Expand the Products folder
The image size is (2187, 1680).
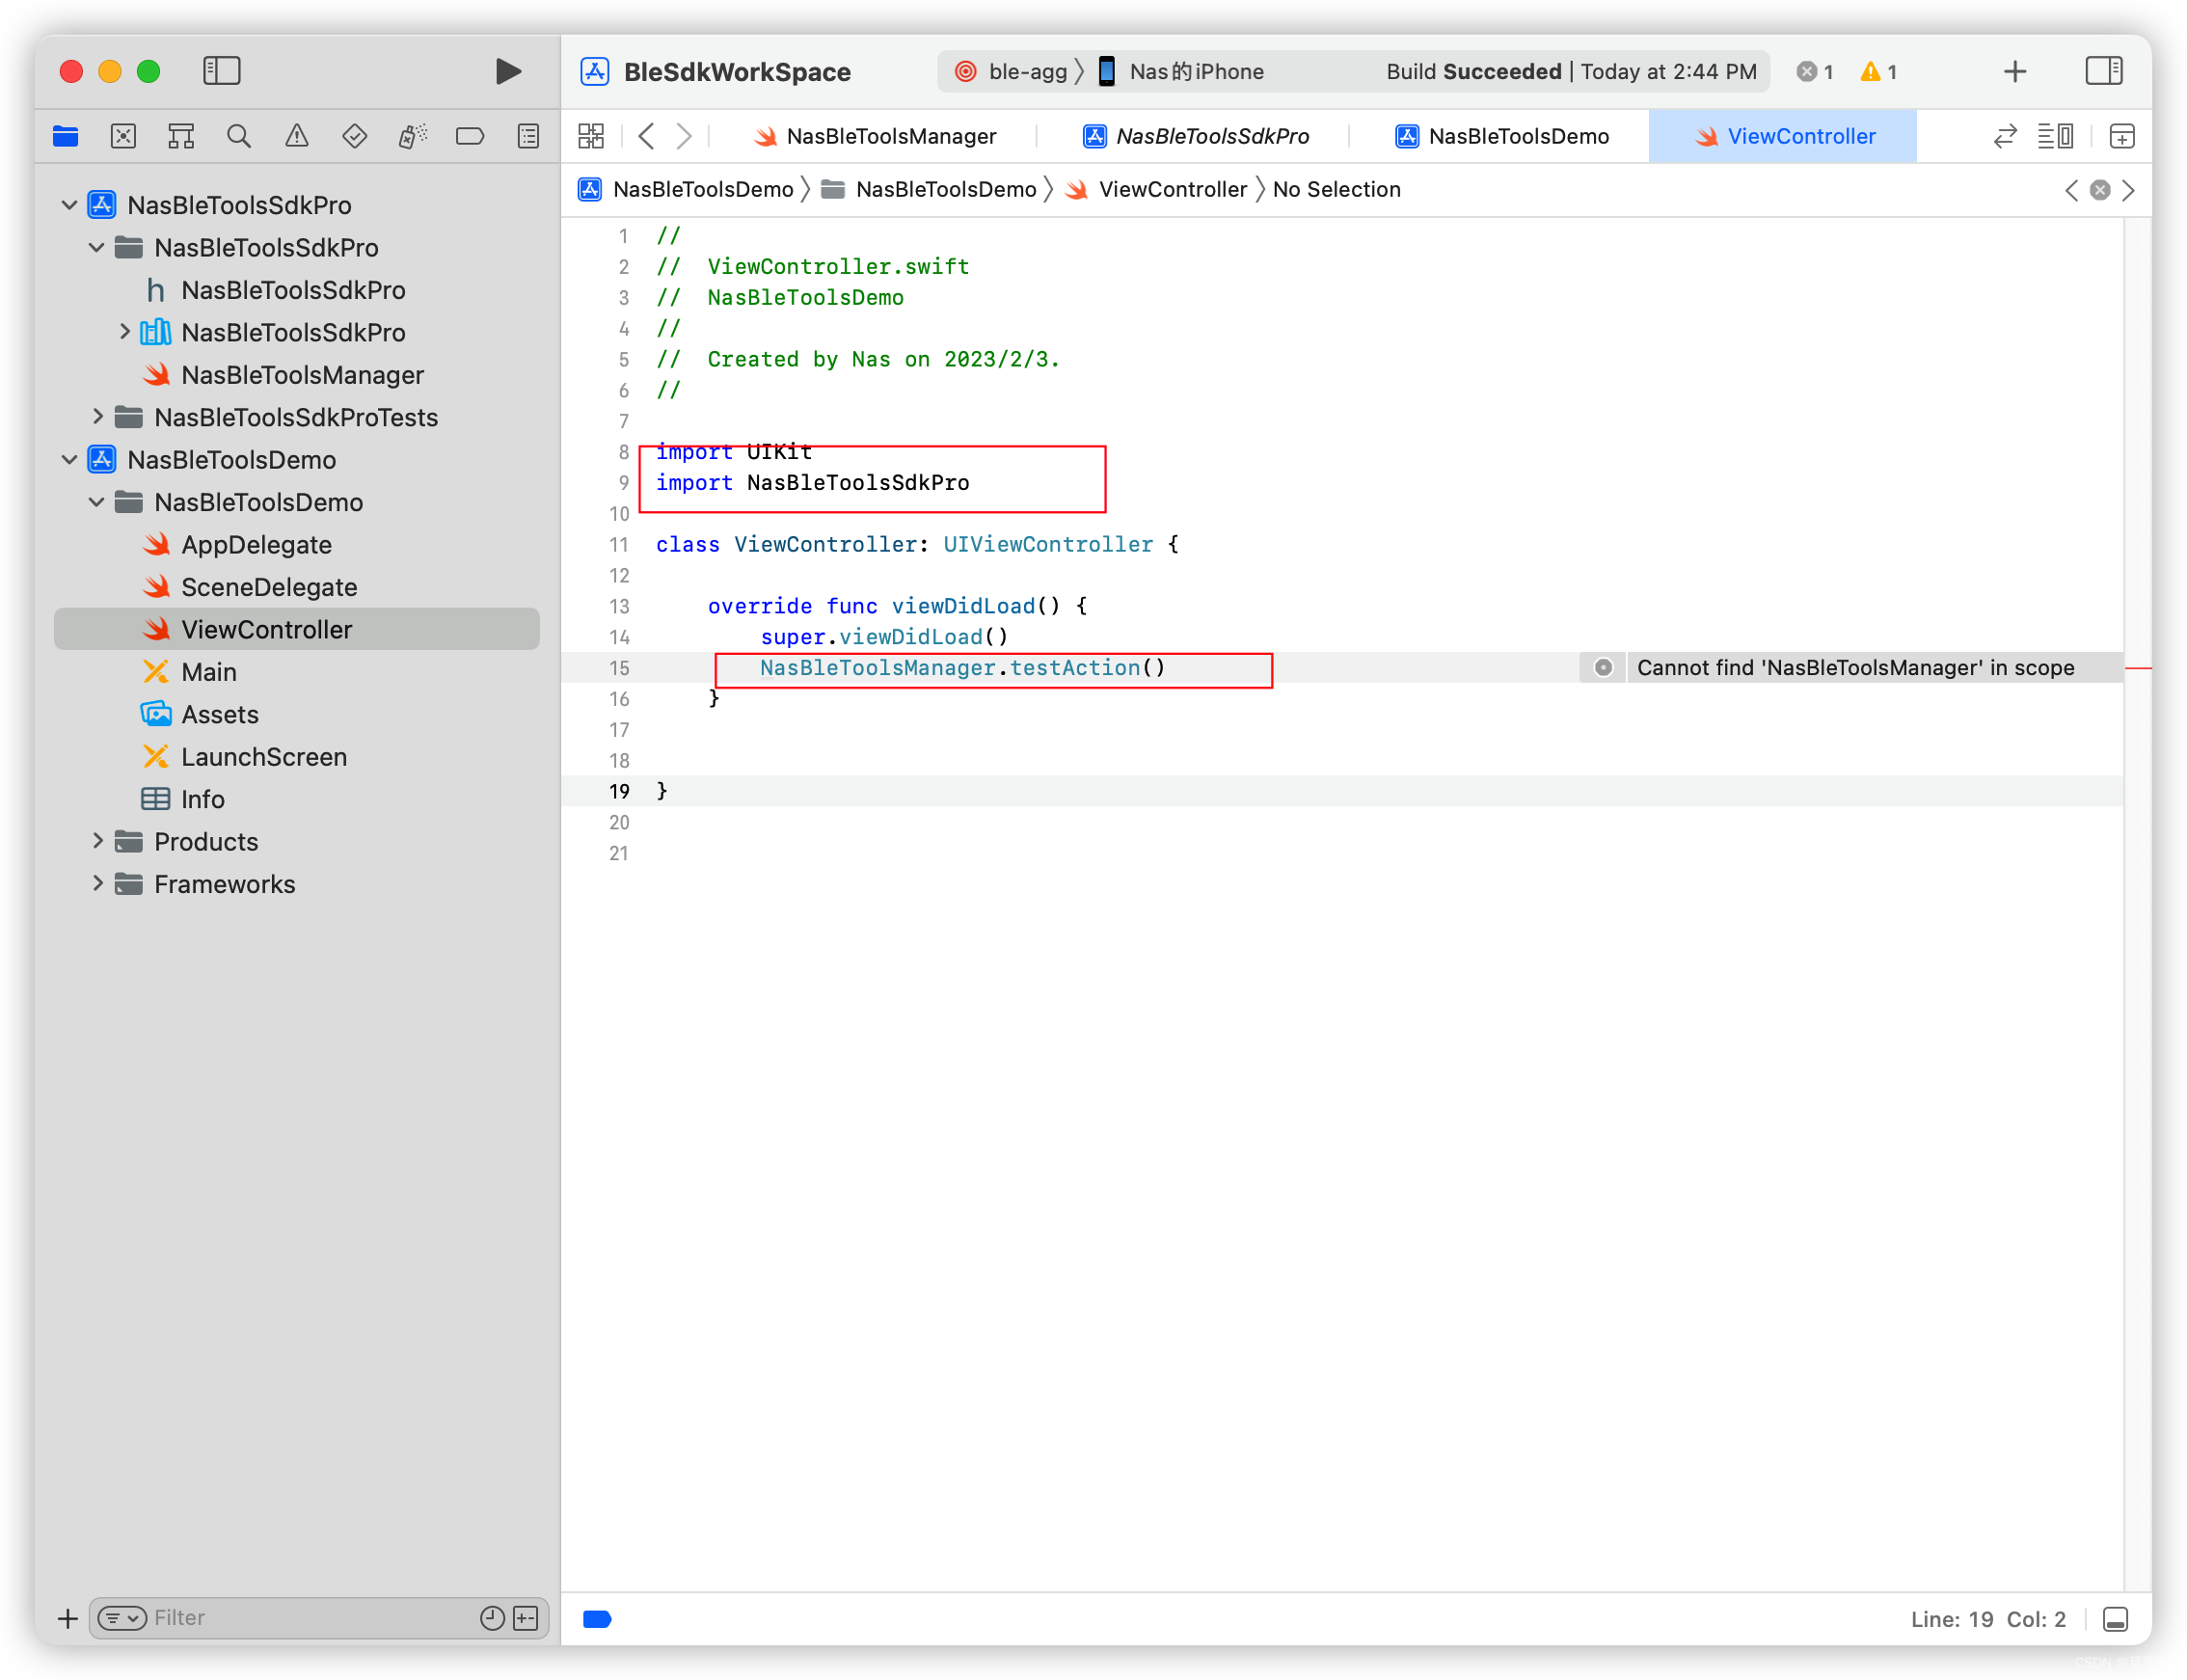97,841
